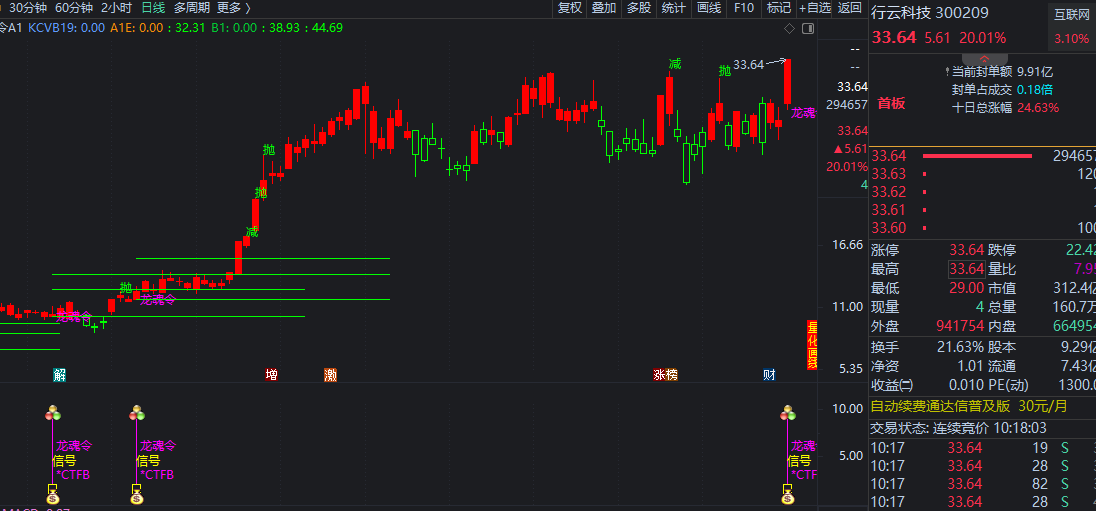Click the middle money bag icon
This screenshot has width=1096, height=511.
pyautogui.click(x=136, y=498)
